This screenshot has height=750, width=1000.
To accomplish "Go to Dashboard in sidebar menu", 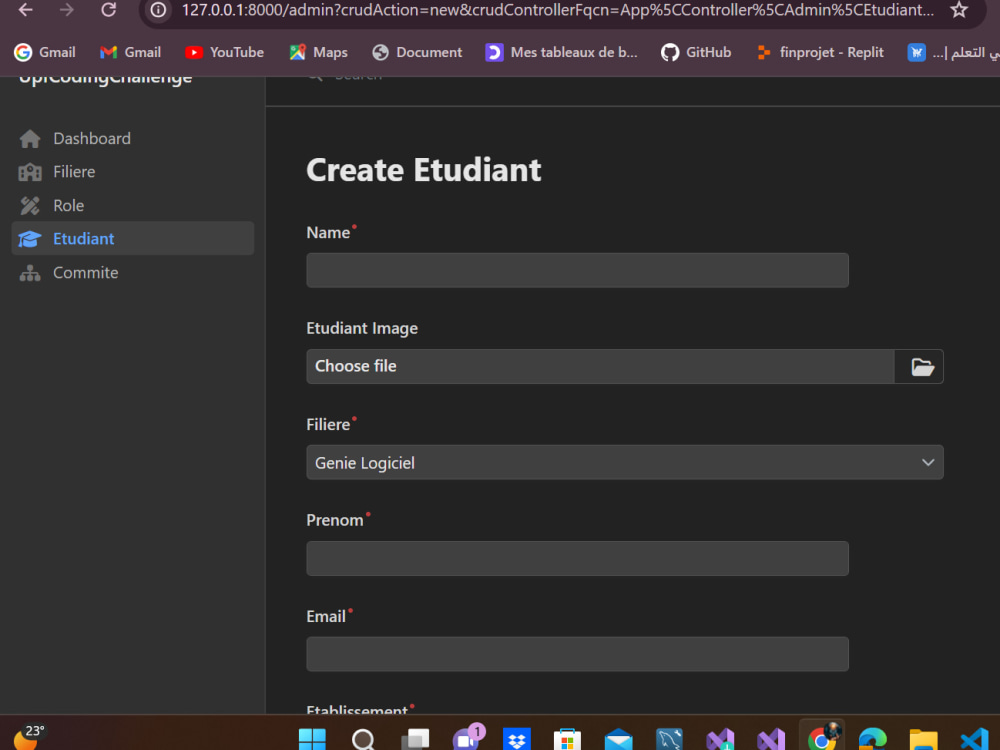I will 92,138.
